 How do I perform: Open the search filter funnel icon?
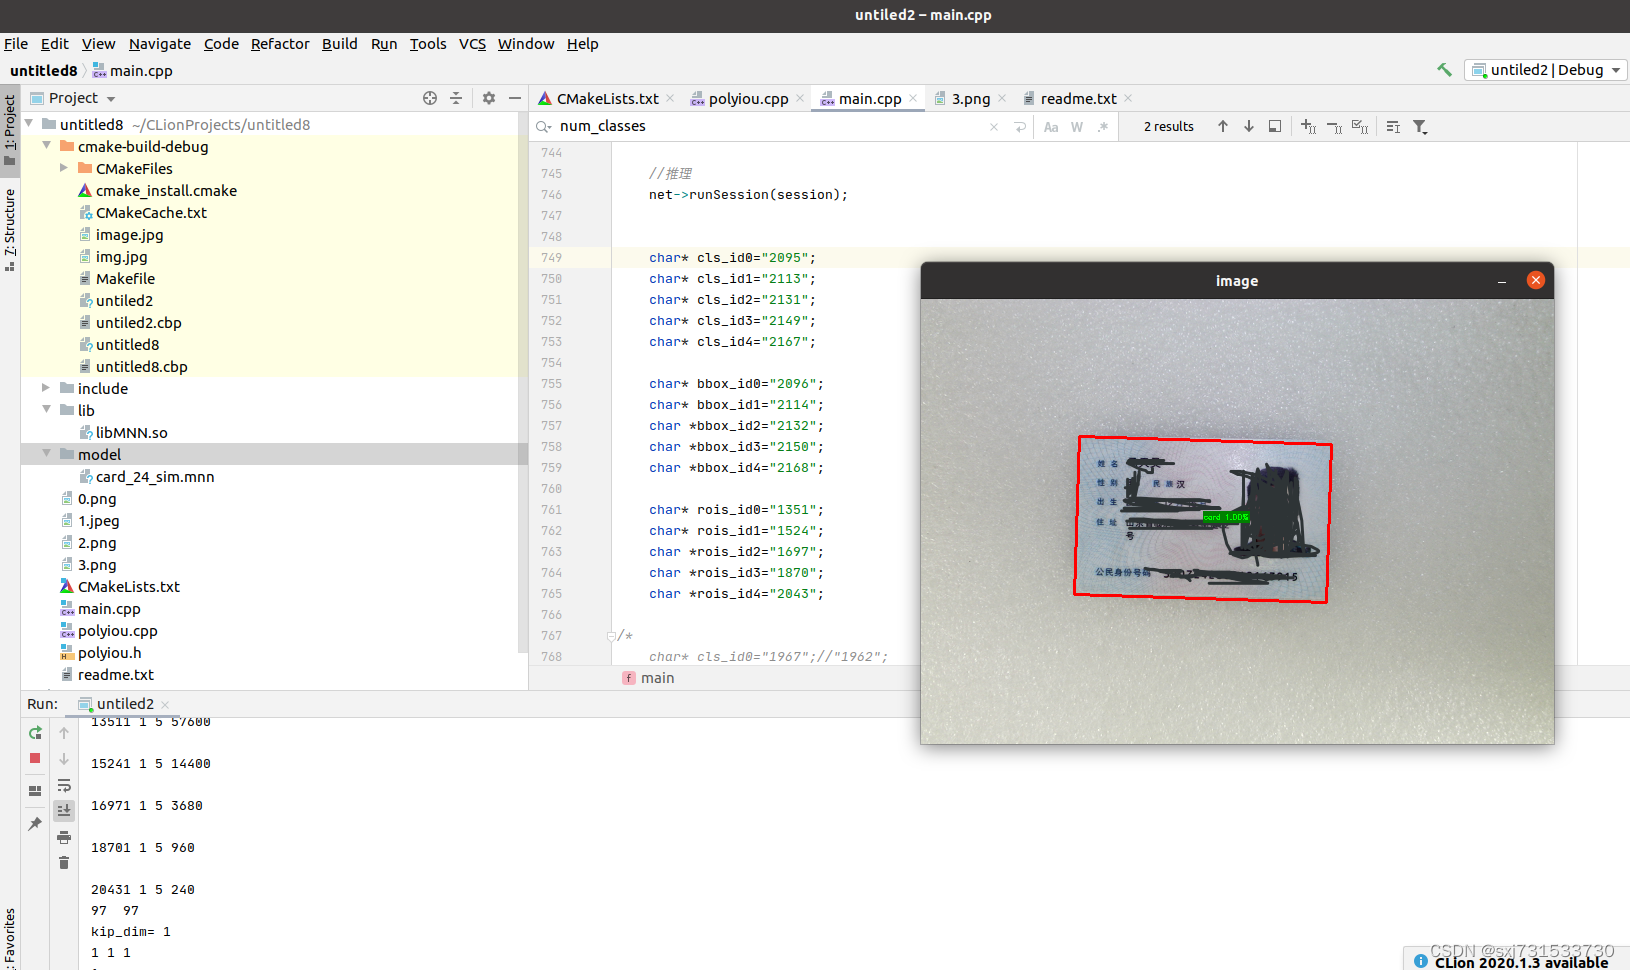[x=1420, y=127]
